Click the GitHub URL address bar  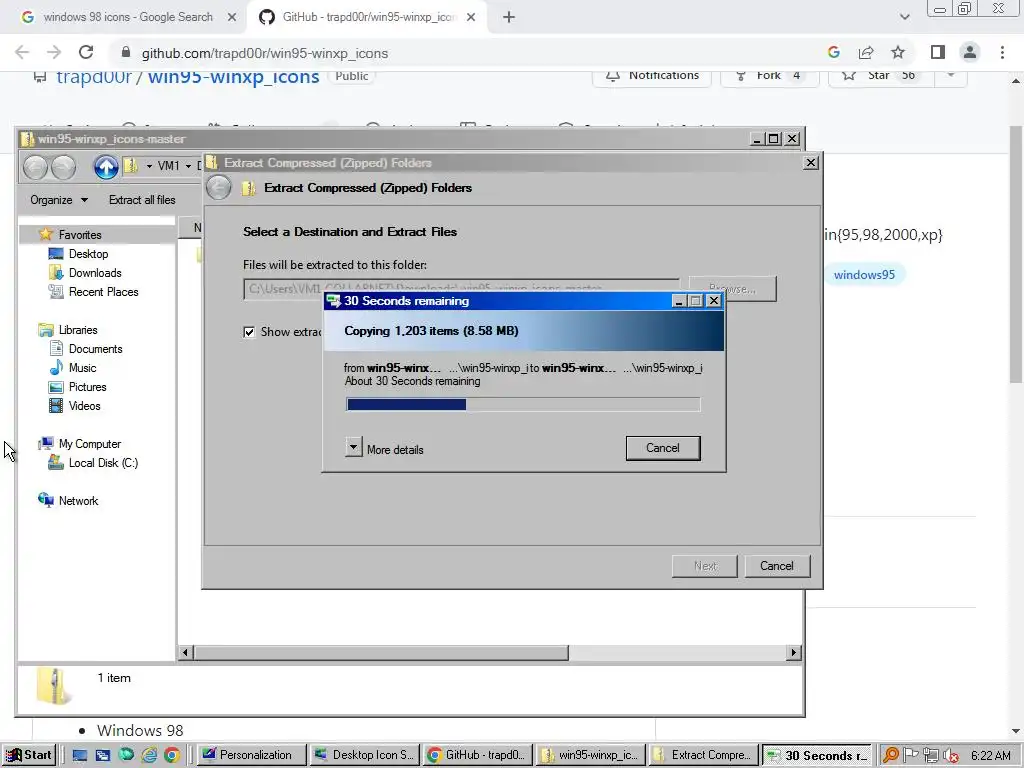coord(264,53)
